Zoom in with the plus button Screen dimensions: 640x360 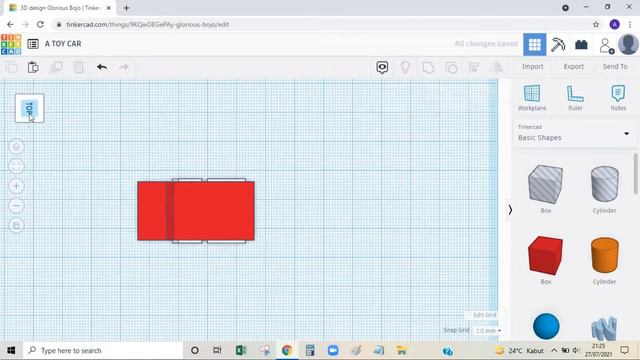click(16, 186)
